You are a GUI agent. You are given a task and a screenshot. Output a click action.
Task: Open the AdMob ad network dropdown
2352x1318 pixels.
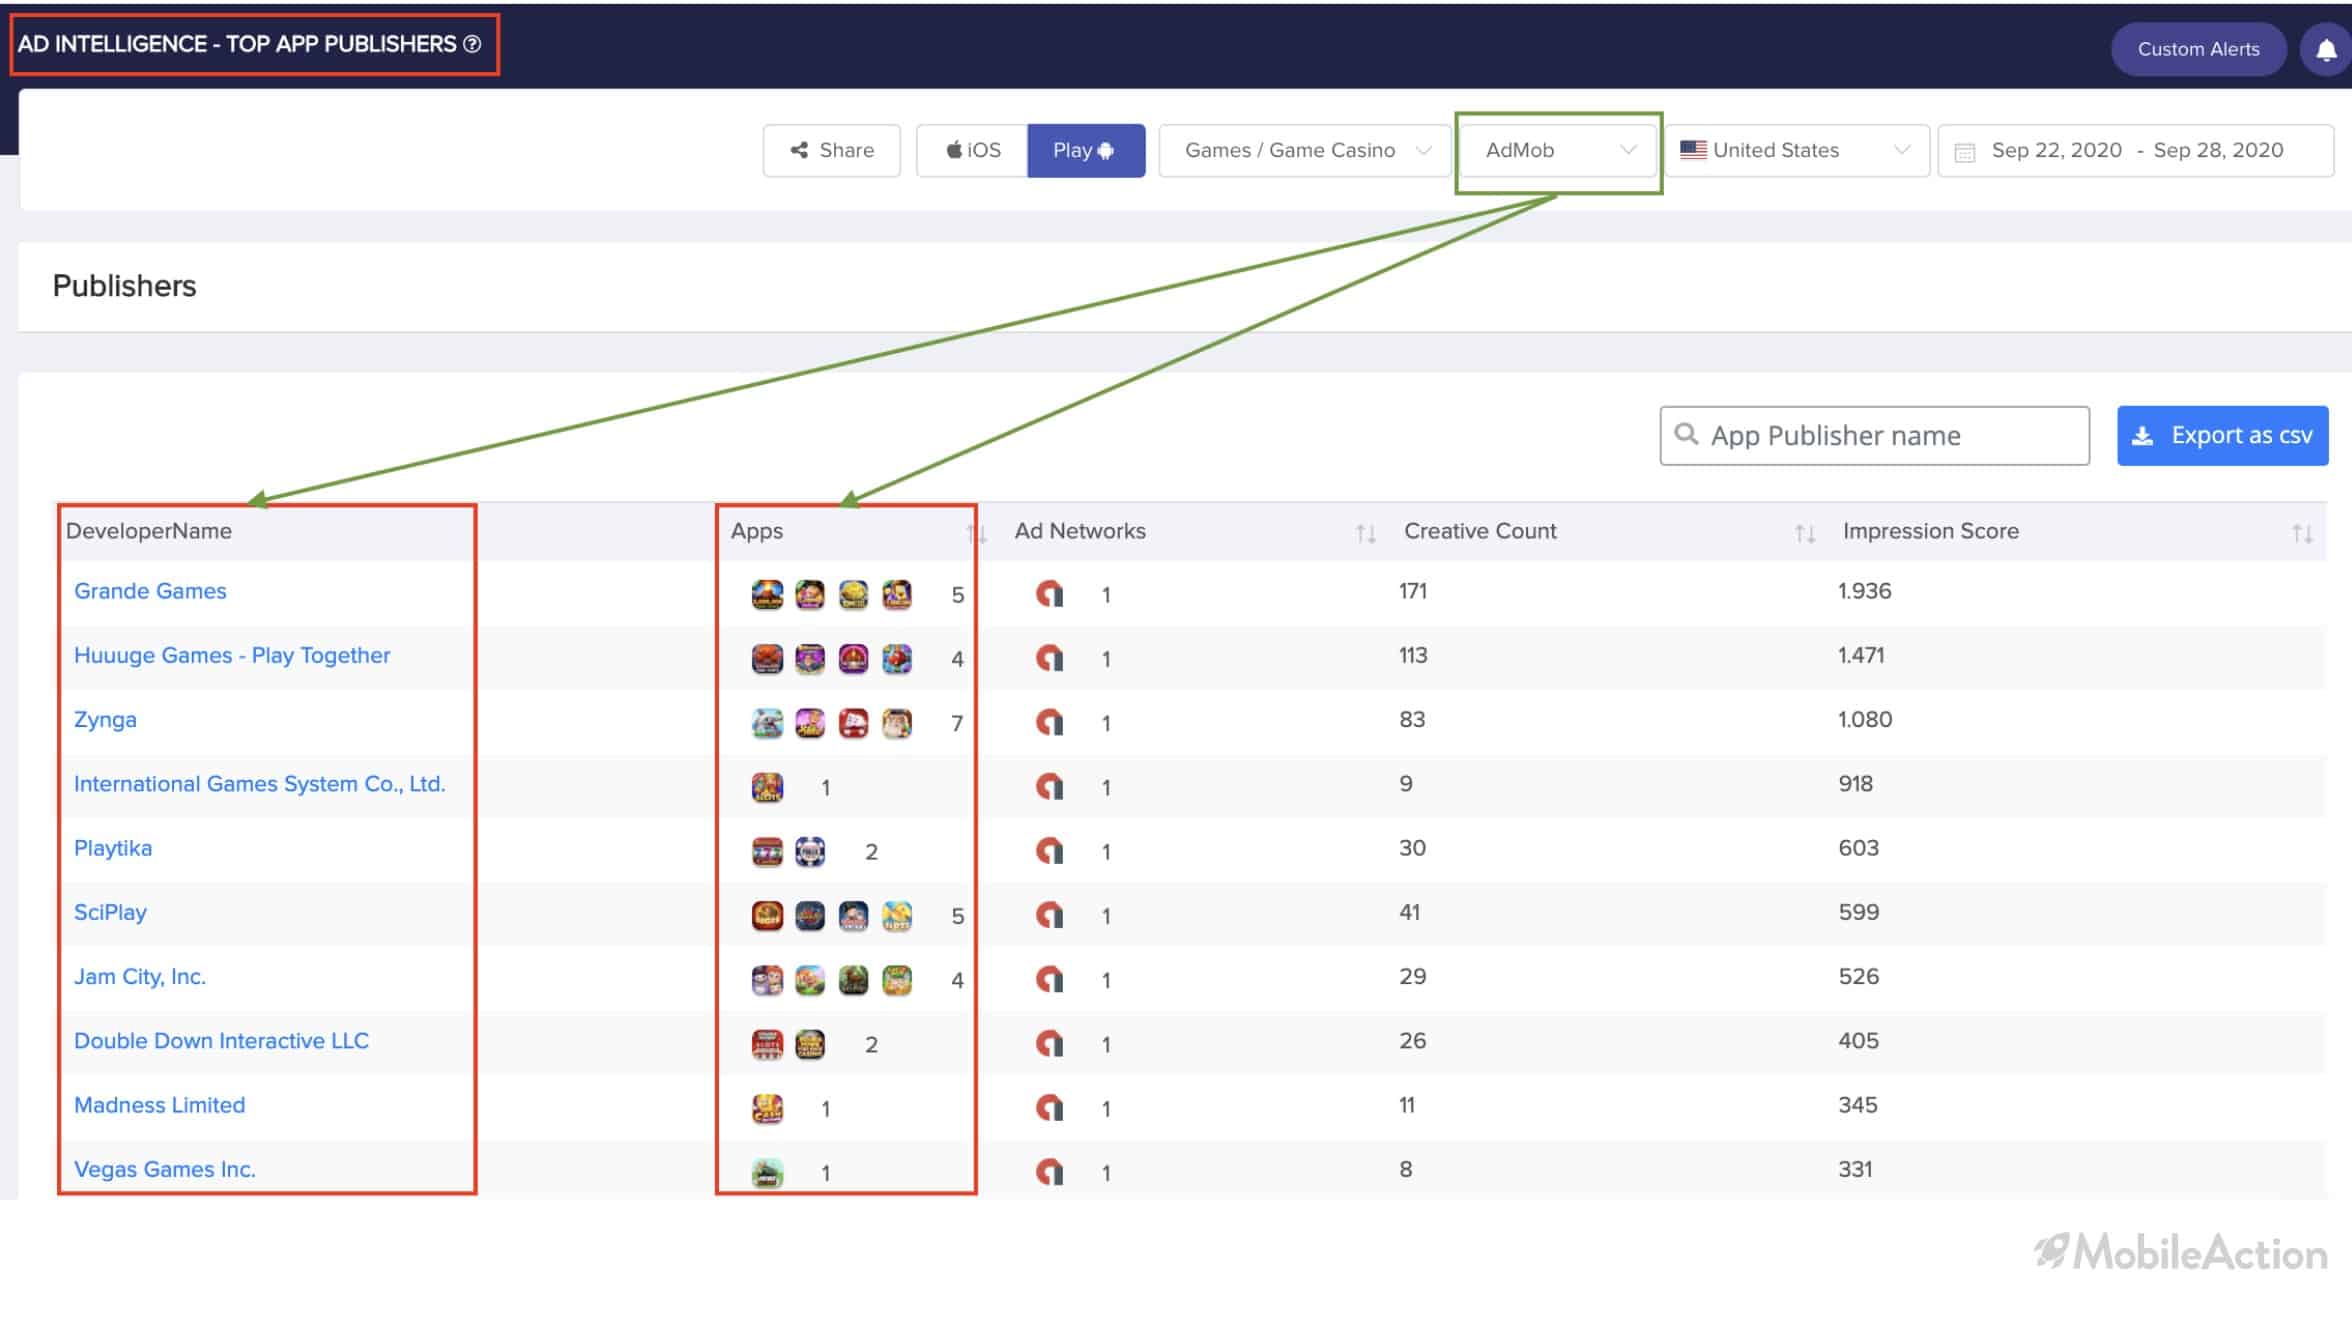[x=1558, y=150]
